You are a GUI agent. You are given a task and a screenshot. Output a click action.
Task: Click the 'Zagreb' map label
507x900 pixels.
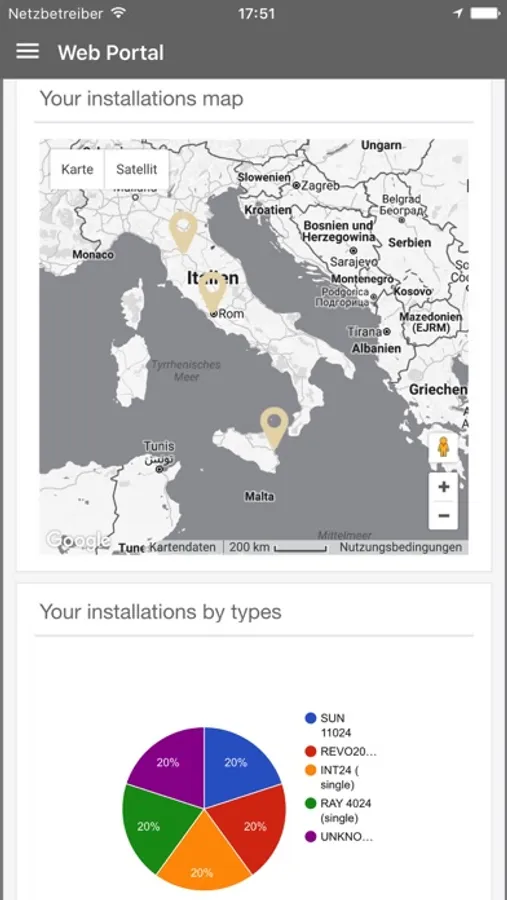pyautogui.click(x=320, y=185)
